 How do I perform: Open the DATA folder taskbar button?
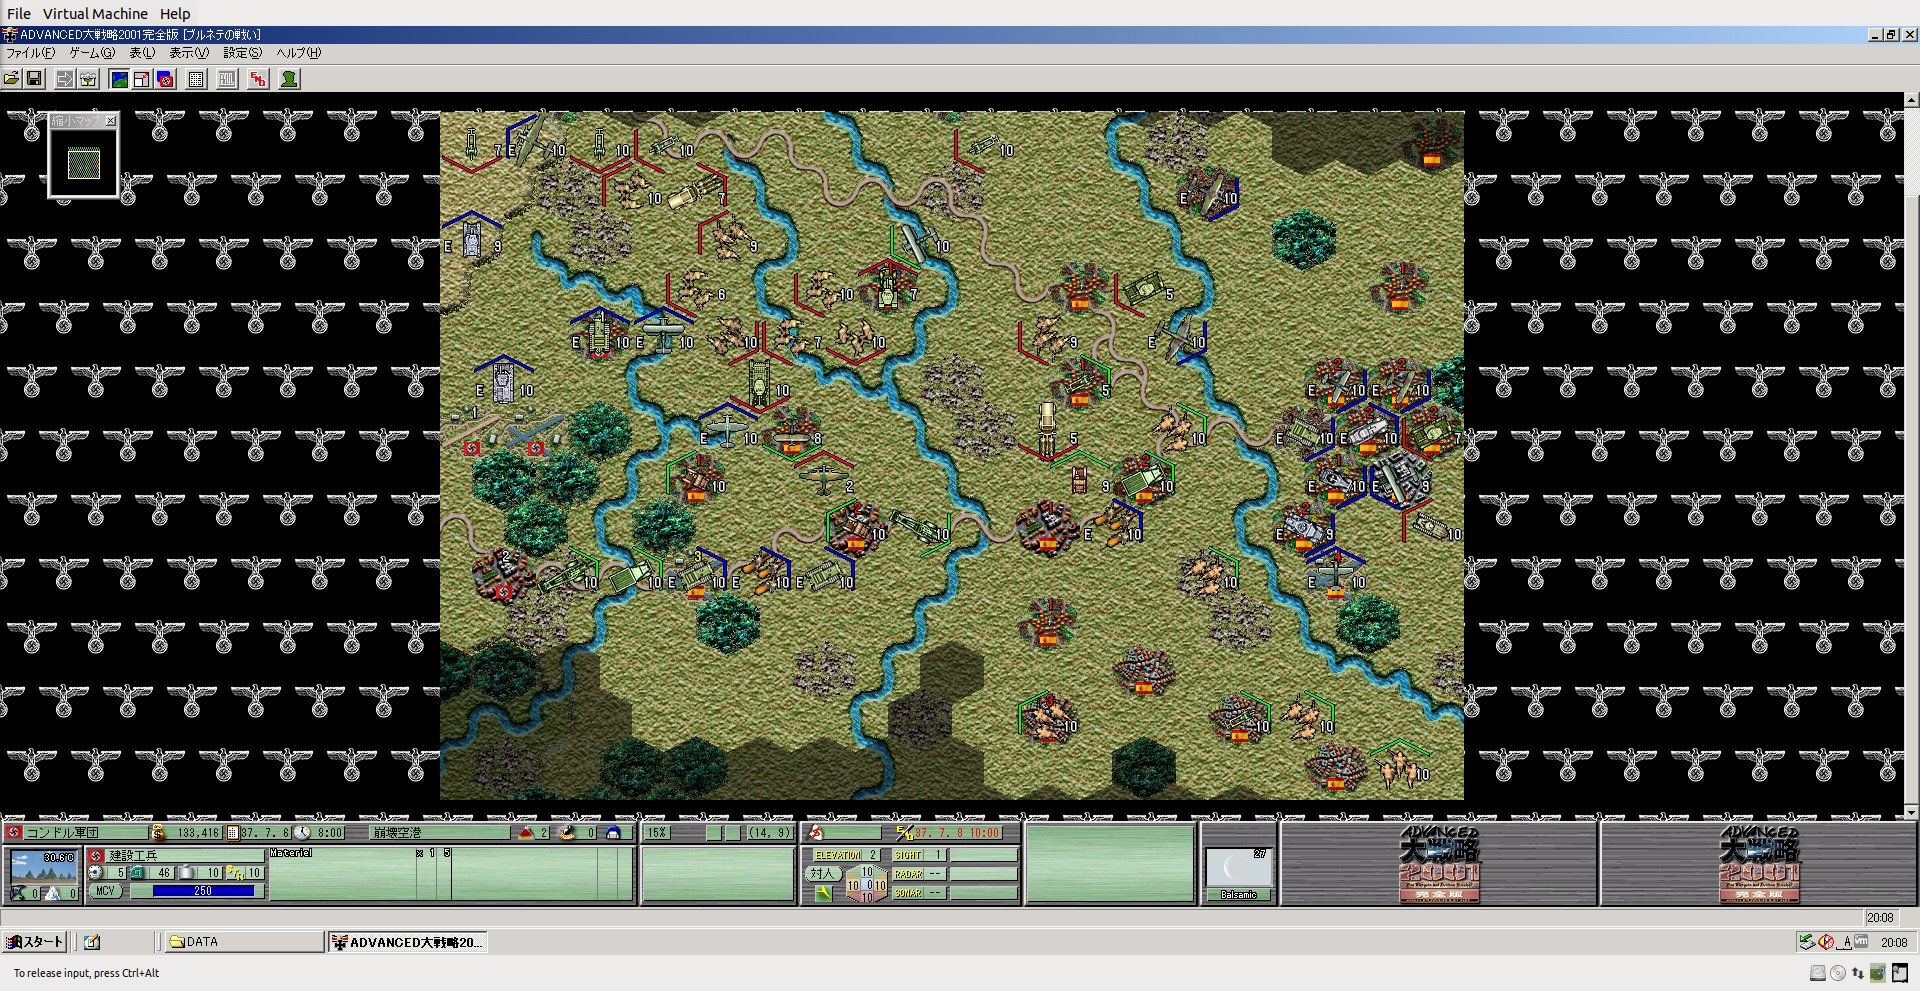click(243, 942)
